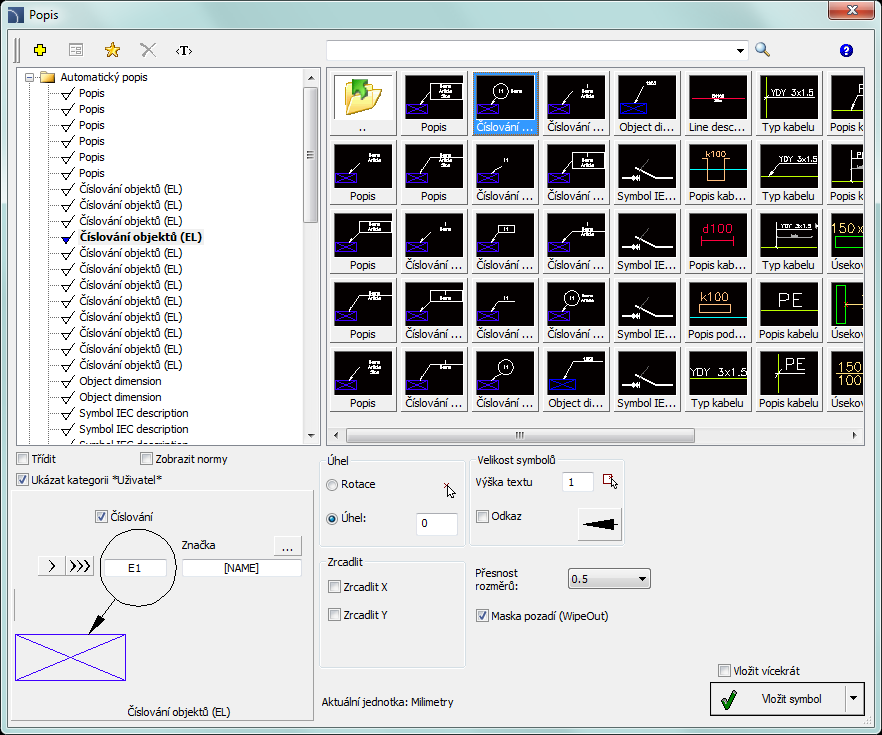882x735 pixels.
Task: Select the highlighted Číslování circle symbol thumbnail
Action: [x=505, y=103]
